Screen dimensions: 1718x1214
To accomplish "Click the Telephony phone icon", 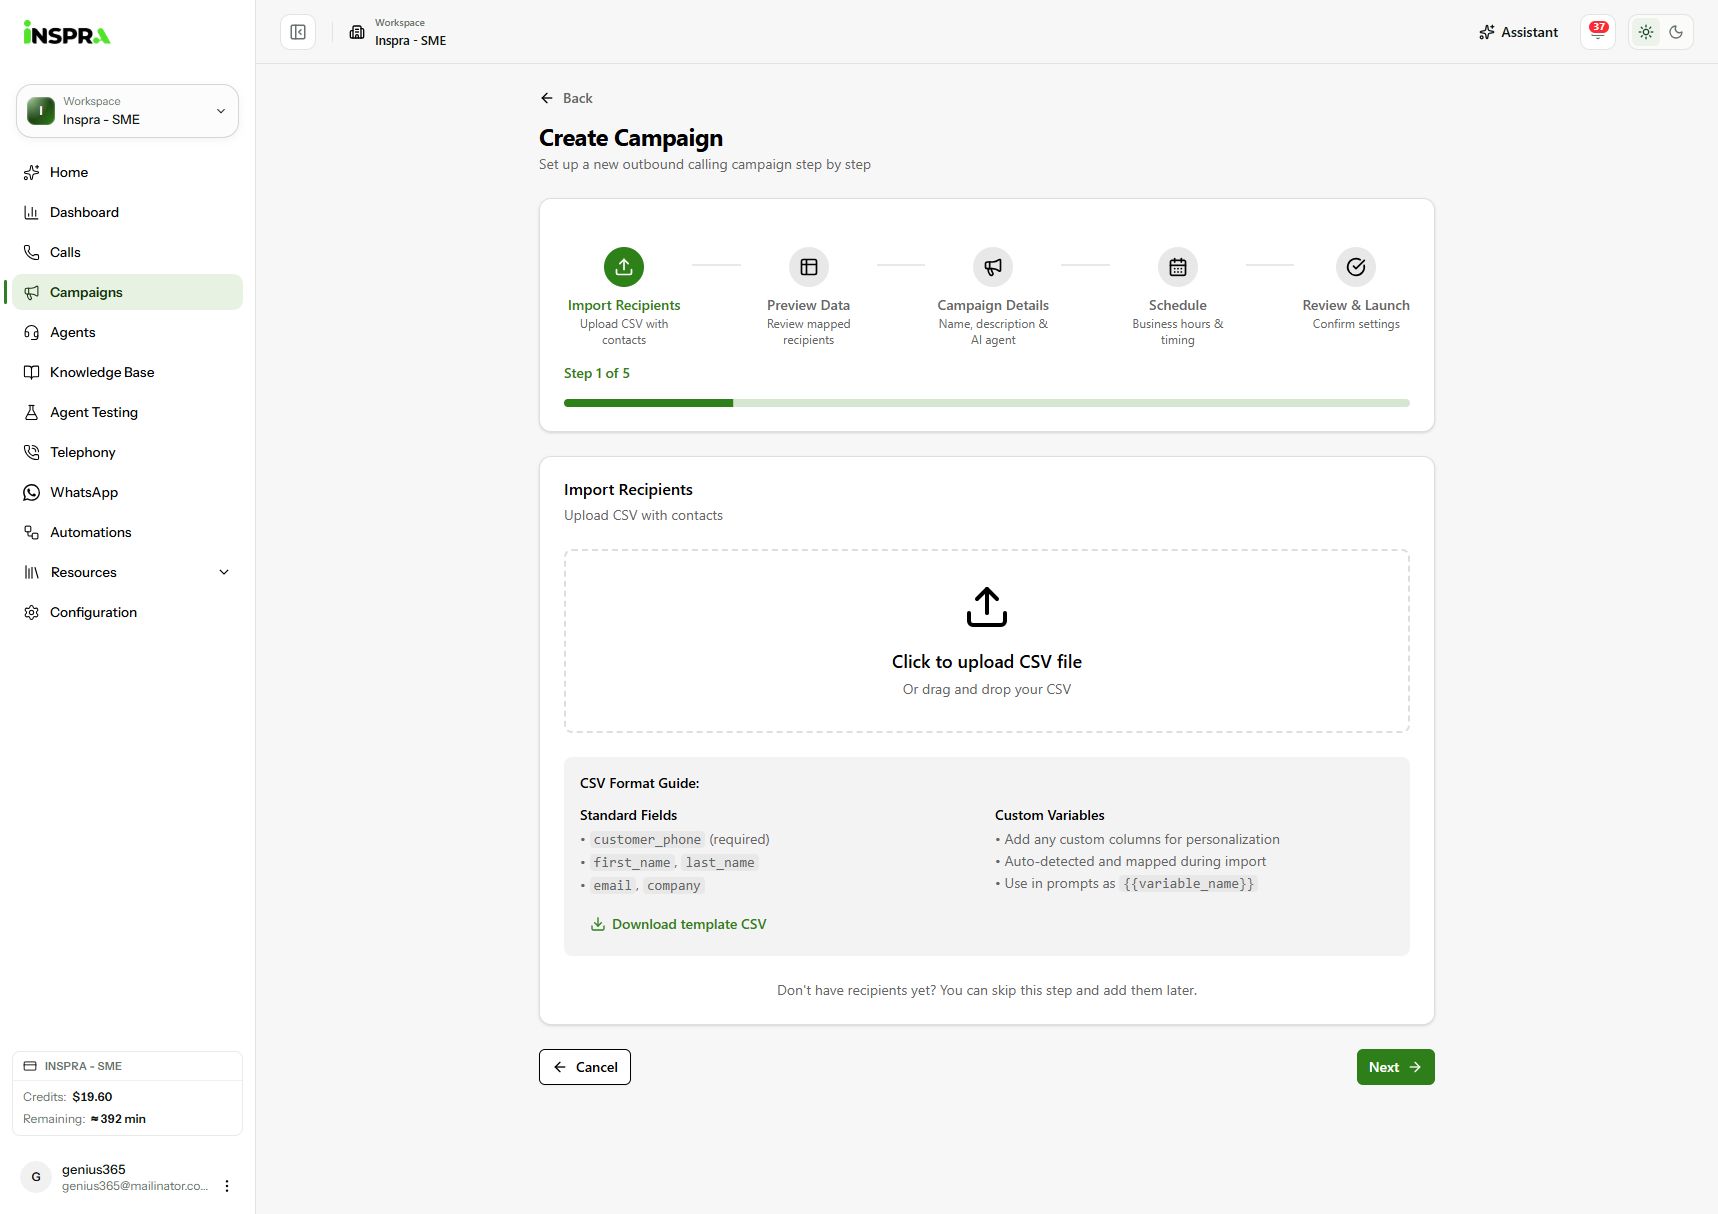I will (31, 452).
